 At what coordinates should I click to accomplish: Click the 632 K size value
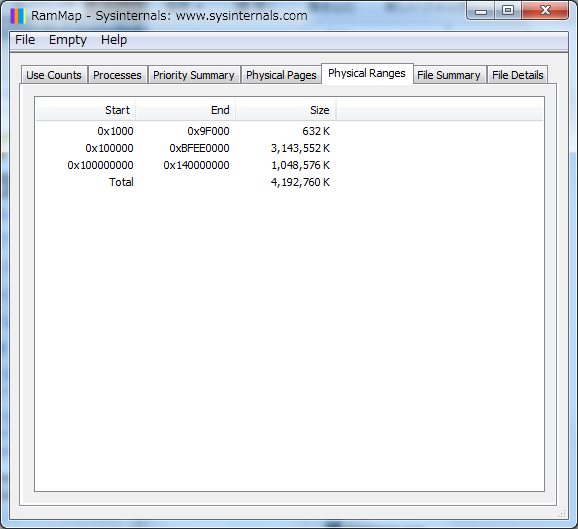point(316,131)
